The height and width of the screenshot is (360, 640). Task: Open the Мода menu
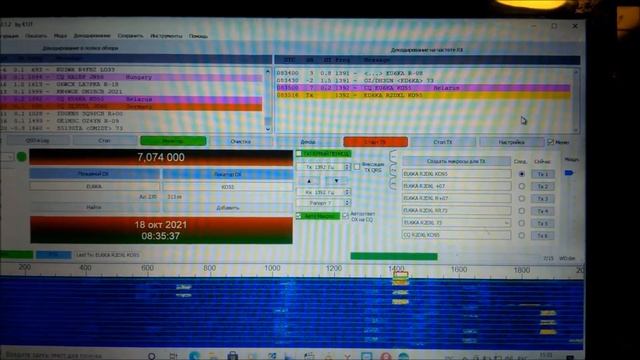pyautogui.click(x=60, y=36)
